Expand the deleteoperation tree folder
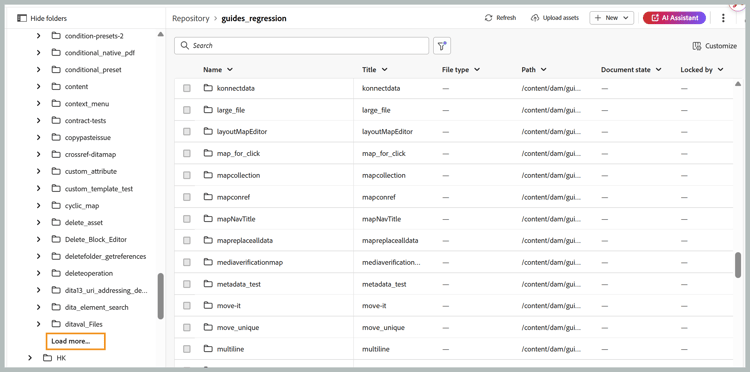The image size is (750, 372). coord(38,273)
